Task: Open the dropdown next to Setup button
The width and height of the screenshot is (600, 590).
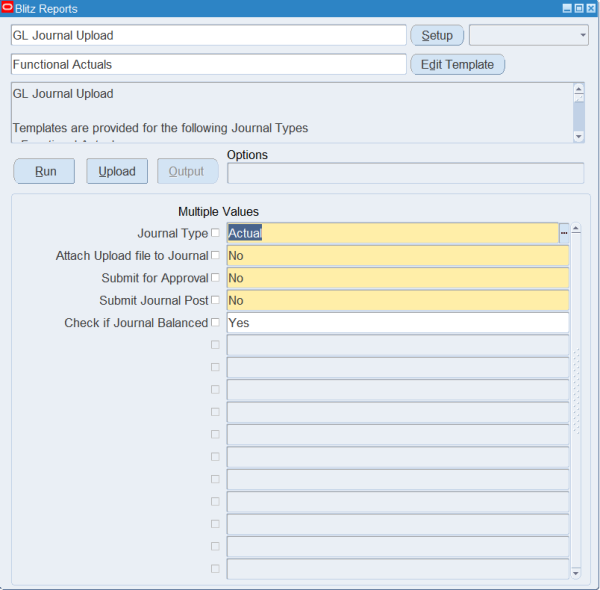Action: pos(529,35)
